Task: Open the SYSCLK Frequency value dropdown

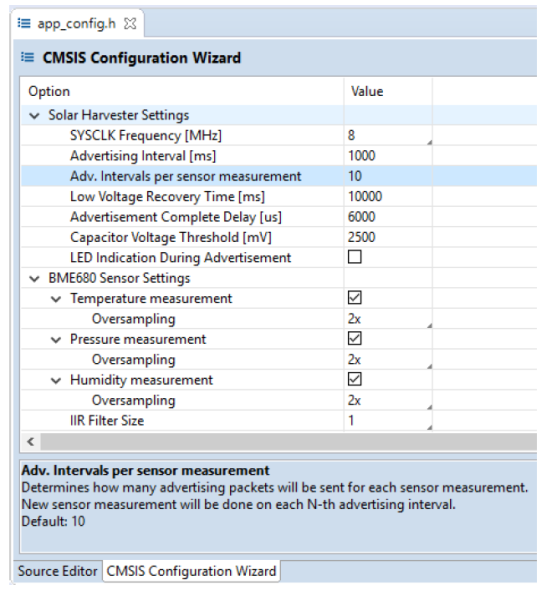Action: click(x=388, y=135)
